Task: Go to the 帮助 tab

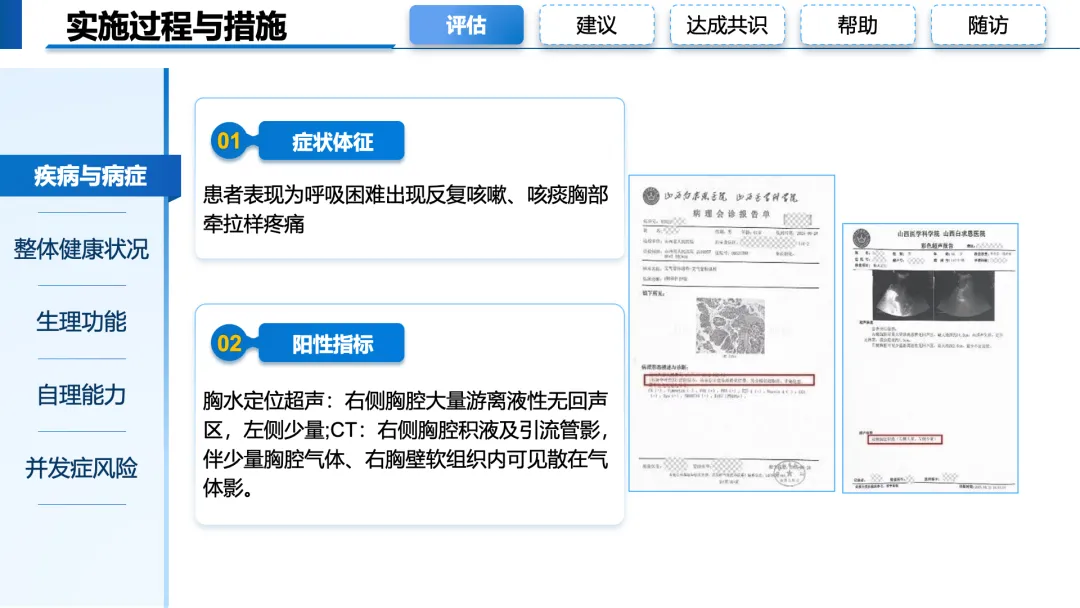Action: (858, 25)
